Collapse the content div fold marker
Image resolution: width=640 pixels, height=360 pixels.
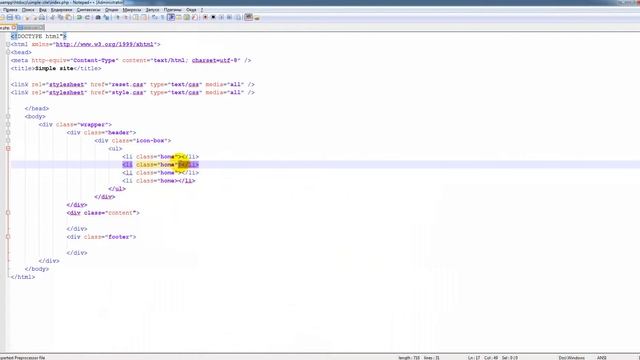click(x=8, y=213)
